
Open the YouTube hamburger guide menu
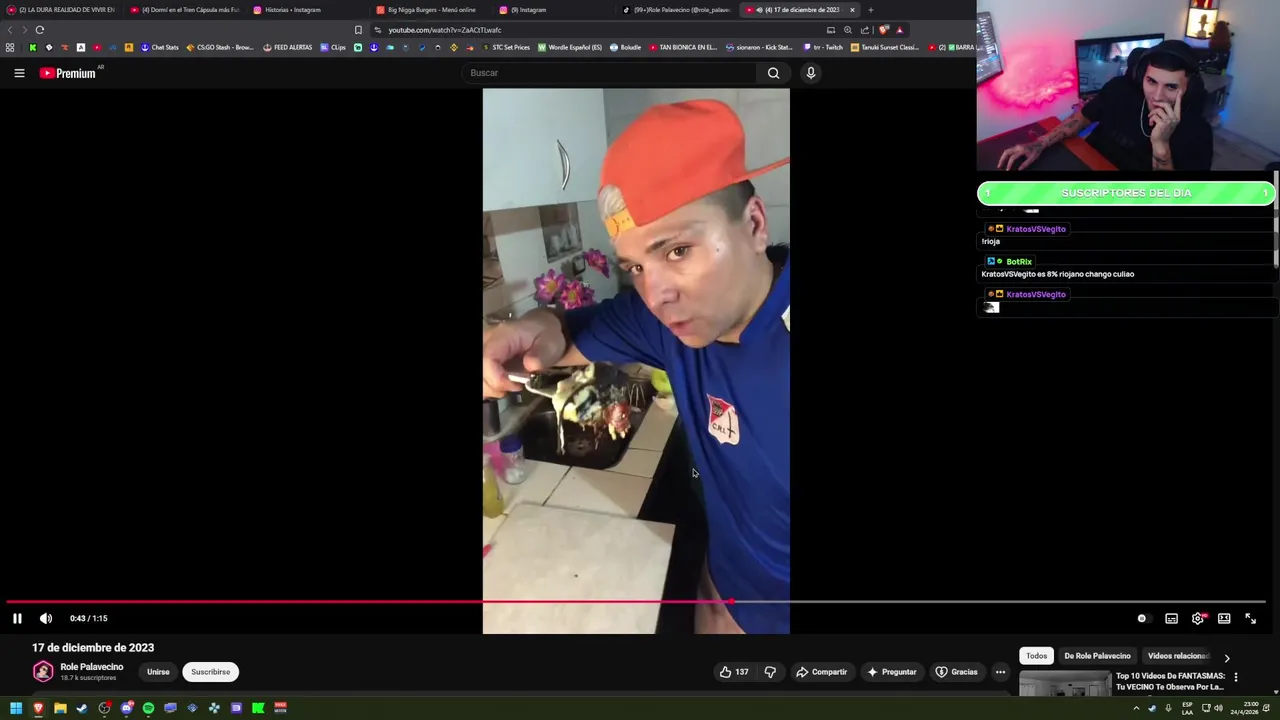pos(19,73)
